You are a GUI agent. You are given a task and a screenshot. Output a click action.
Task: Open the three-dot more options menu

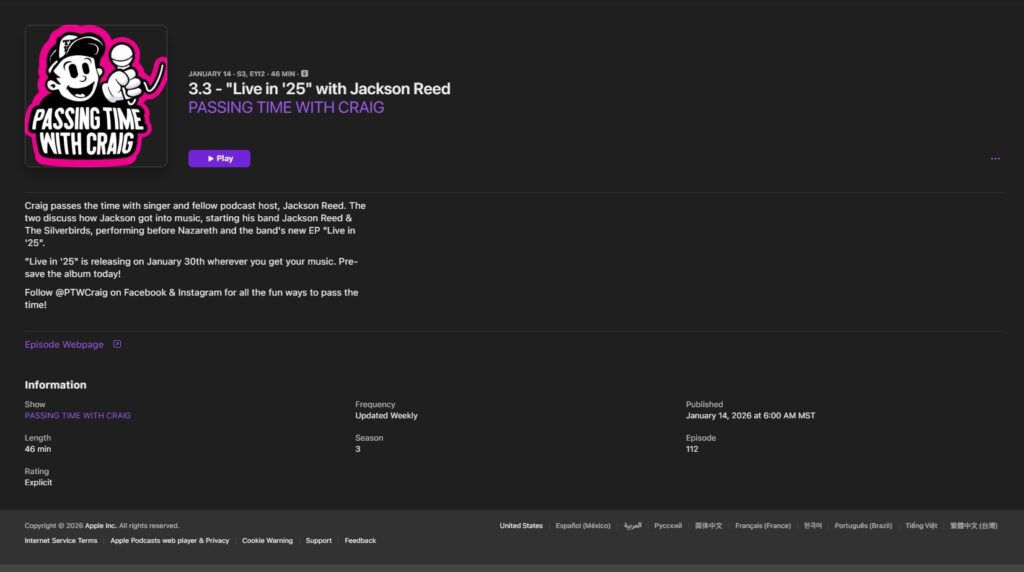tap(994, 158)
